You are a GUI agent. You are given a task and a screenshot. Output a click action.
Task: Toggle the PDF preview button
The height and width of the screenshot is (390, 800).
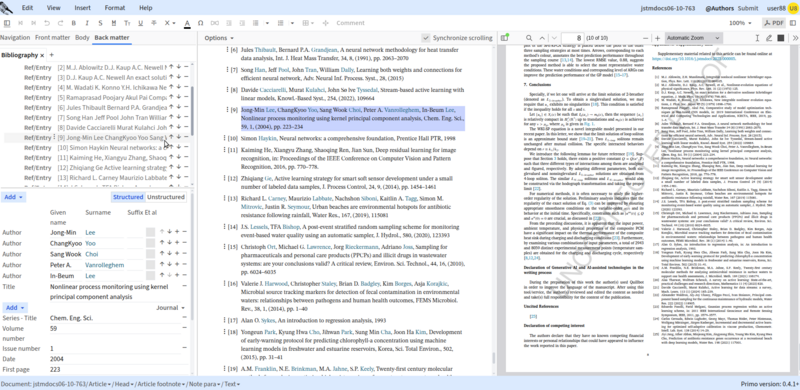[773, 23]
